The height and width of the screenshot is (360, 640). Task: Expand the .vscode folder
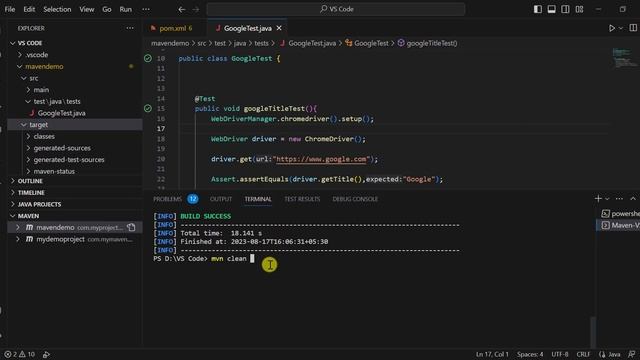click(x=75, y=55)
